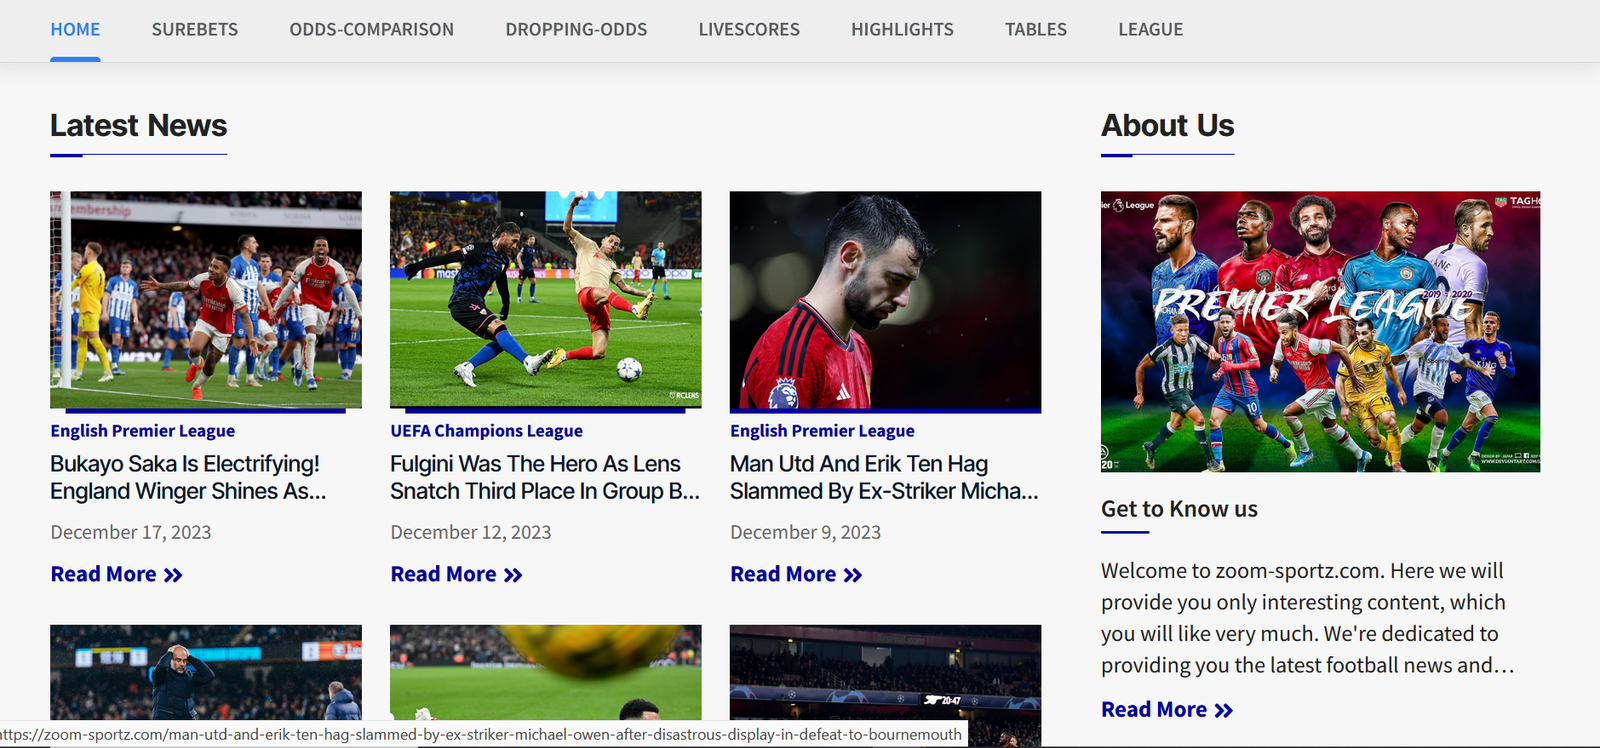Open the LEAGUE menu item
This screenshot has height=748, width=1600.
pos(1150,30)
